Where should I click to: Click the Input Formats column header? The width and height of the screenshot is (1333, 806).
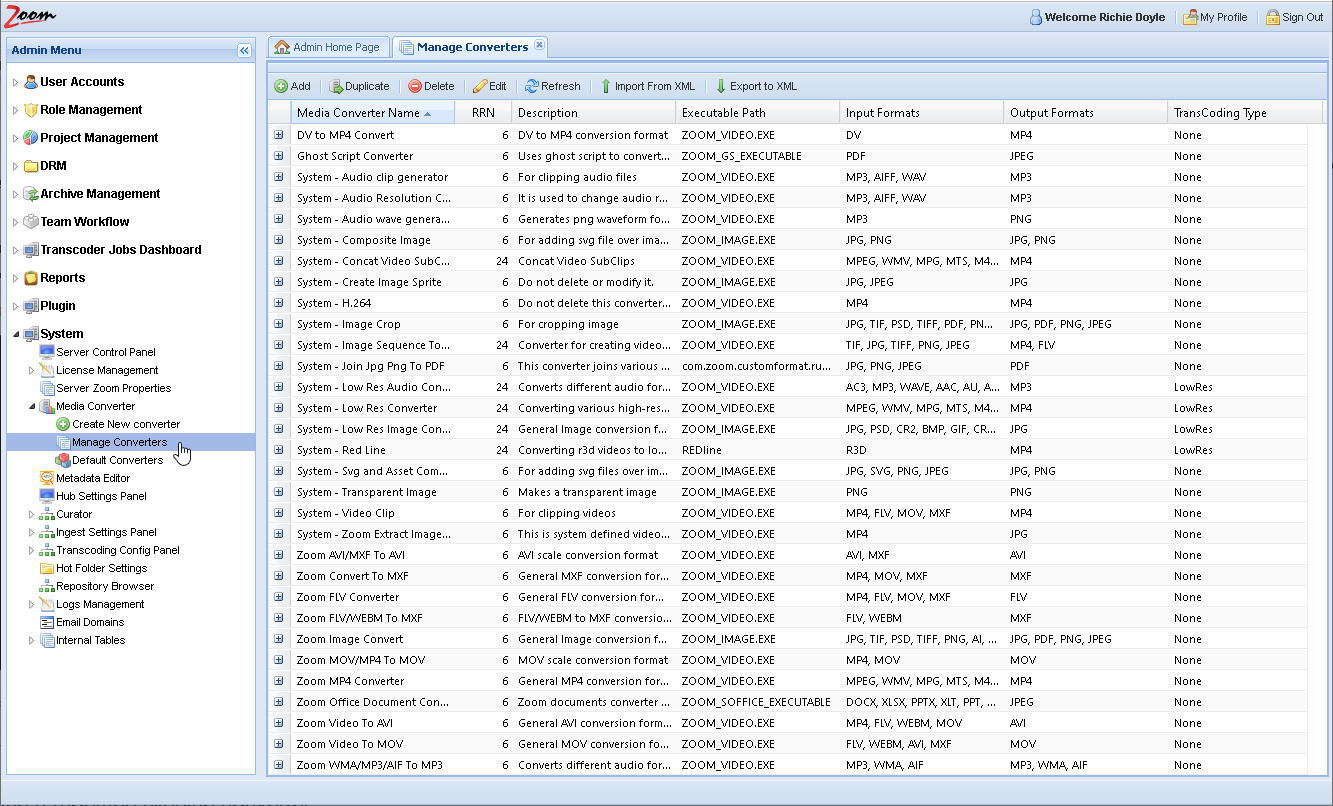[x=922, y=113]
